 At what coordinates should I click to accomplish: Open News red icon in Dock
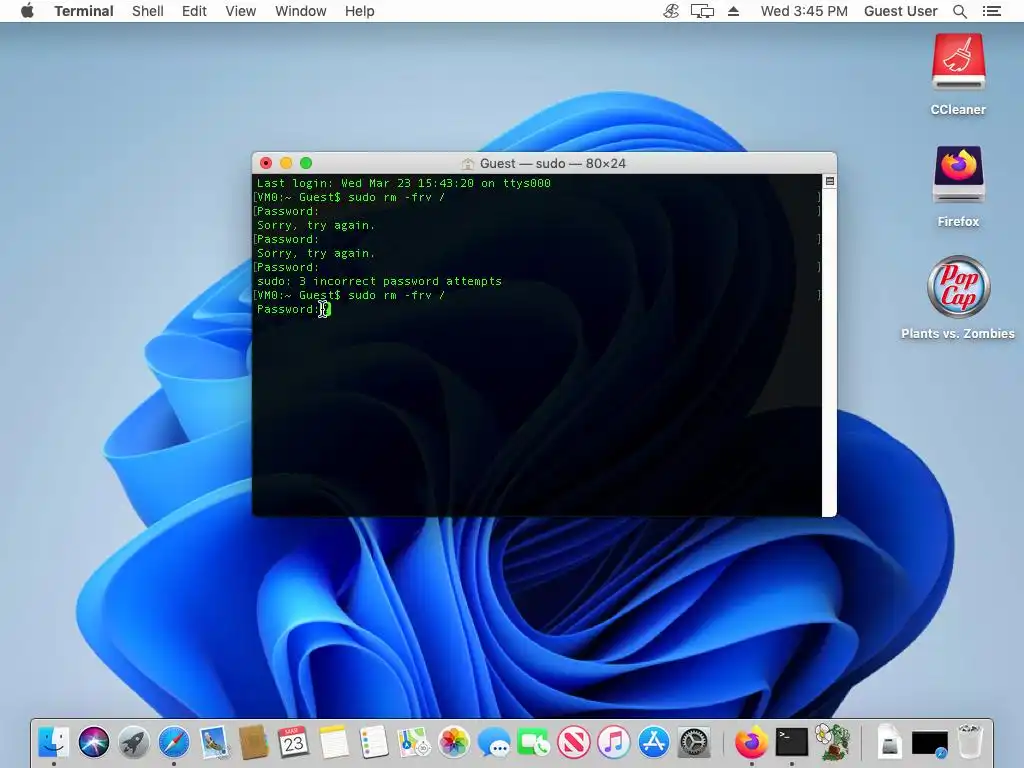pyautogui.click(x=573, y=743)
